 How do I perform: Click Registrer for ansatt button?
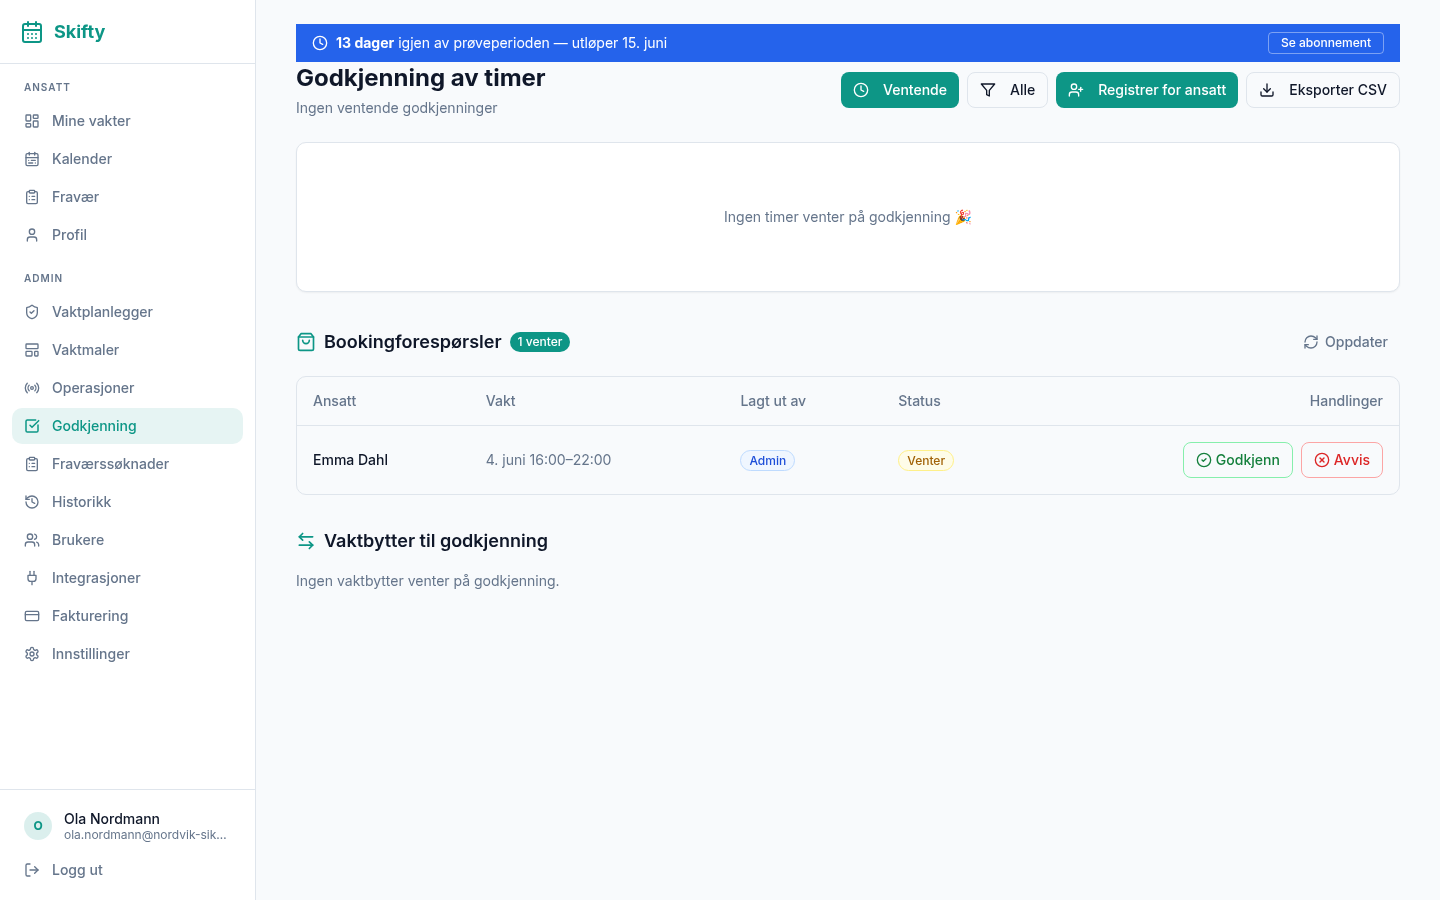(1147, 90)
